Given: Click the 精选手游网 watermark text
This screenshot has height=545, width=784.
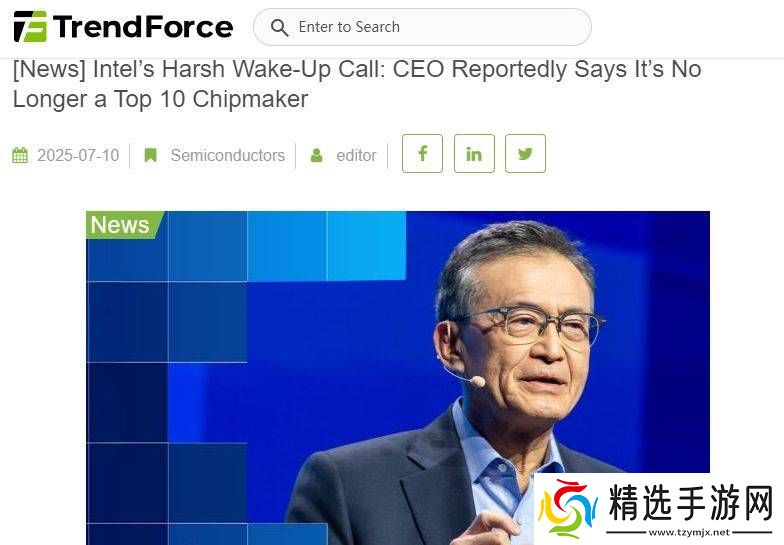Looking at the screenshot, I should tap(690, 502).
